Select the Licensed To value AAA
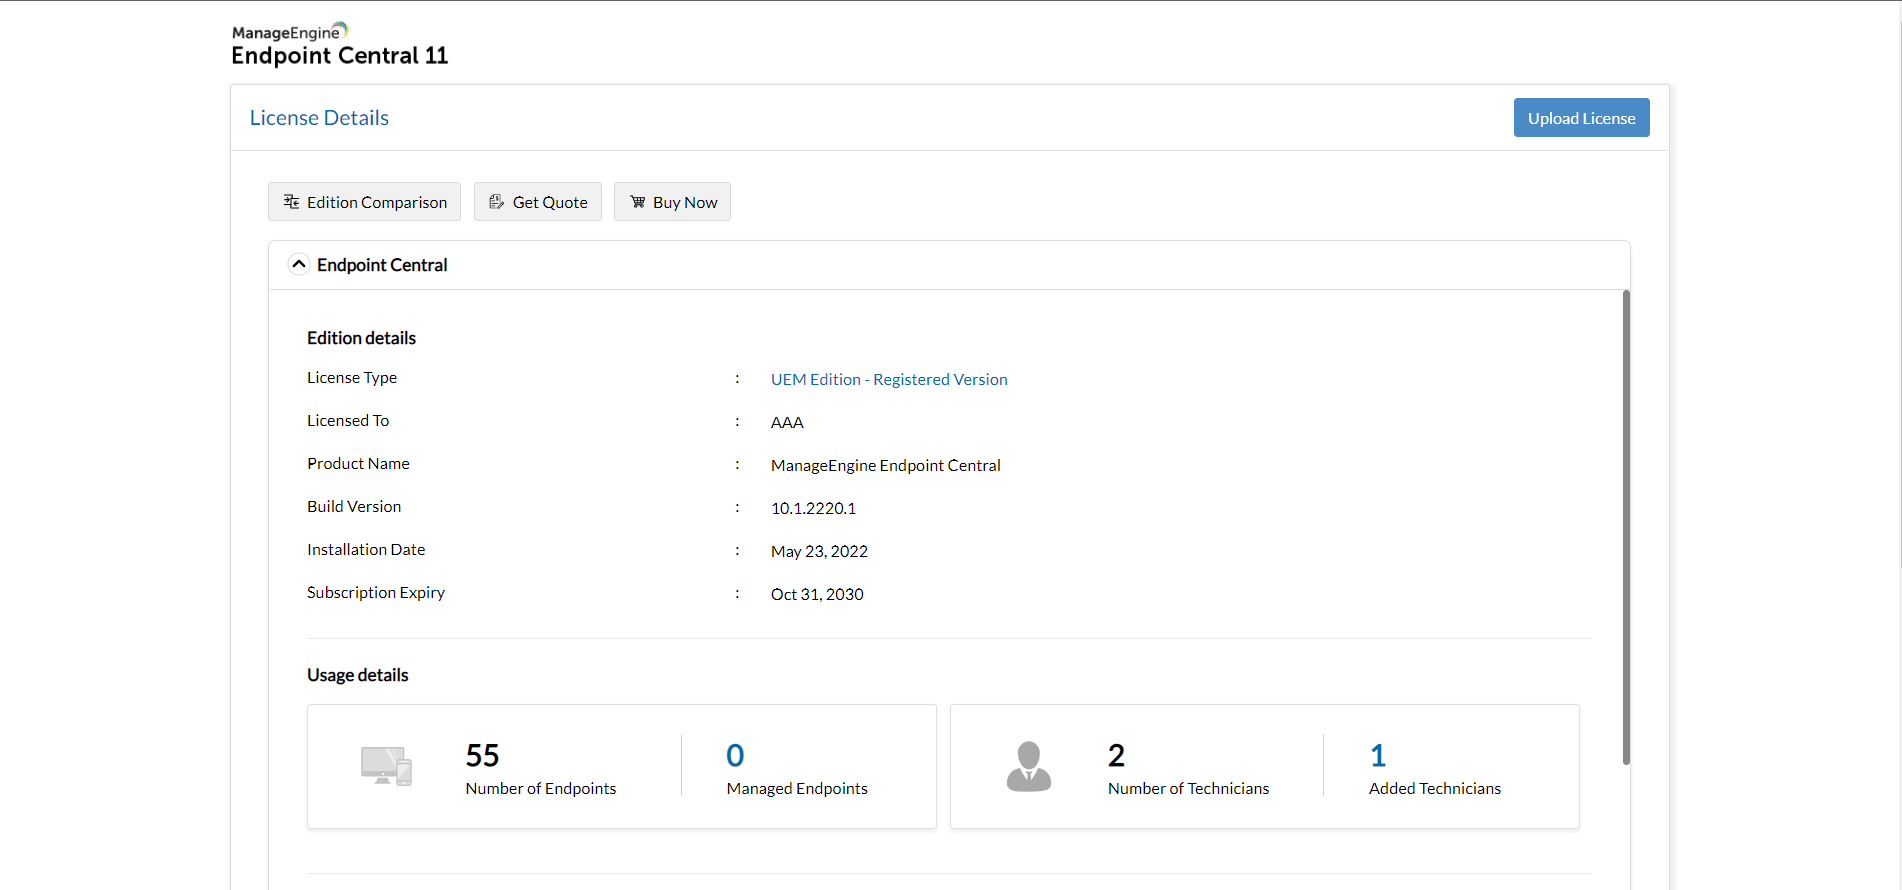 [787, 423]
